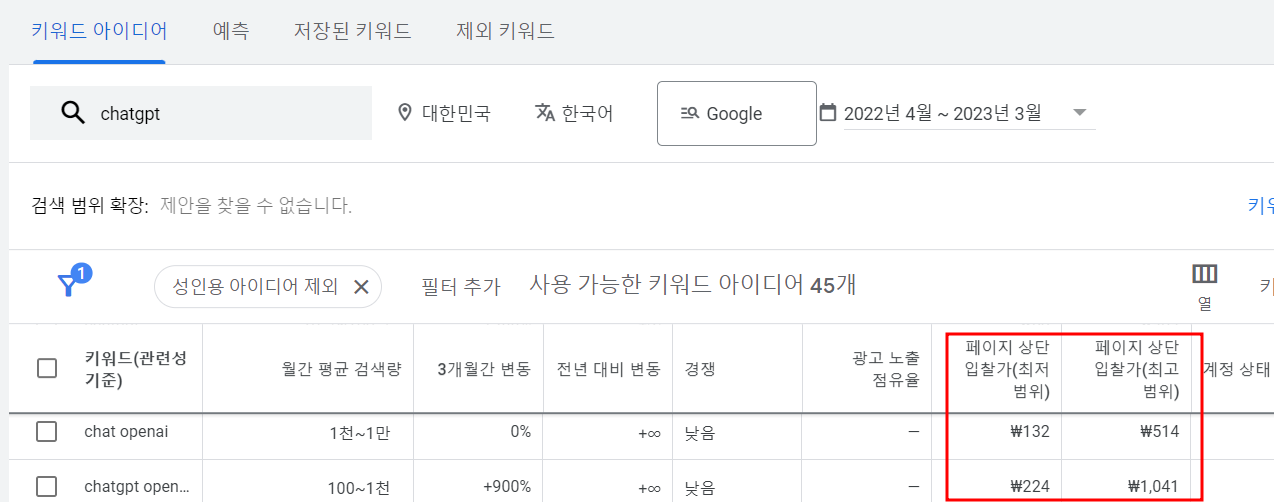Click the chatgpt search keyword field

[201, 113]
